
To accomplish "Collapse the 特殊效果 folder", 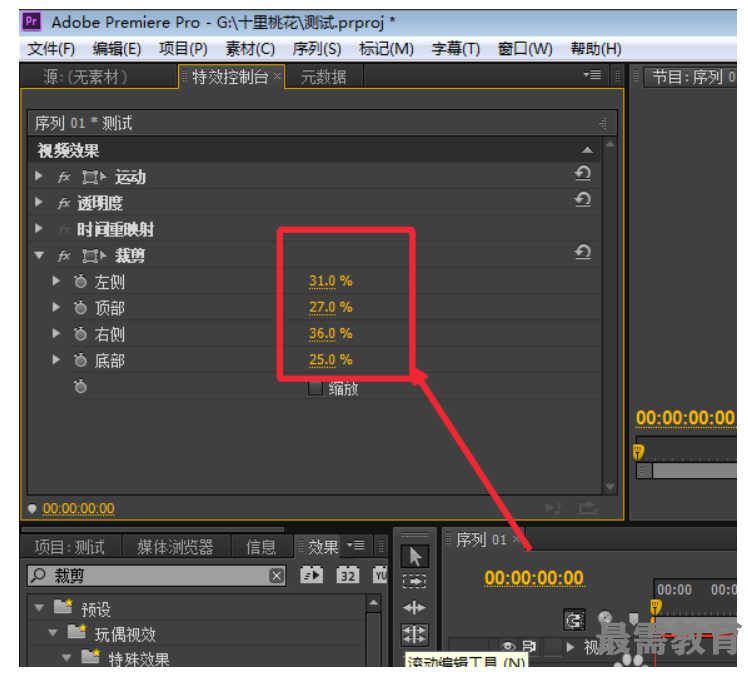I will (66, 658).
